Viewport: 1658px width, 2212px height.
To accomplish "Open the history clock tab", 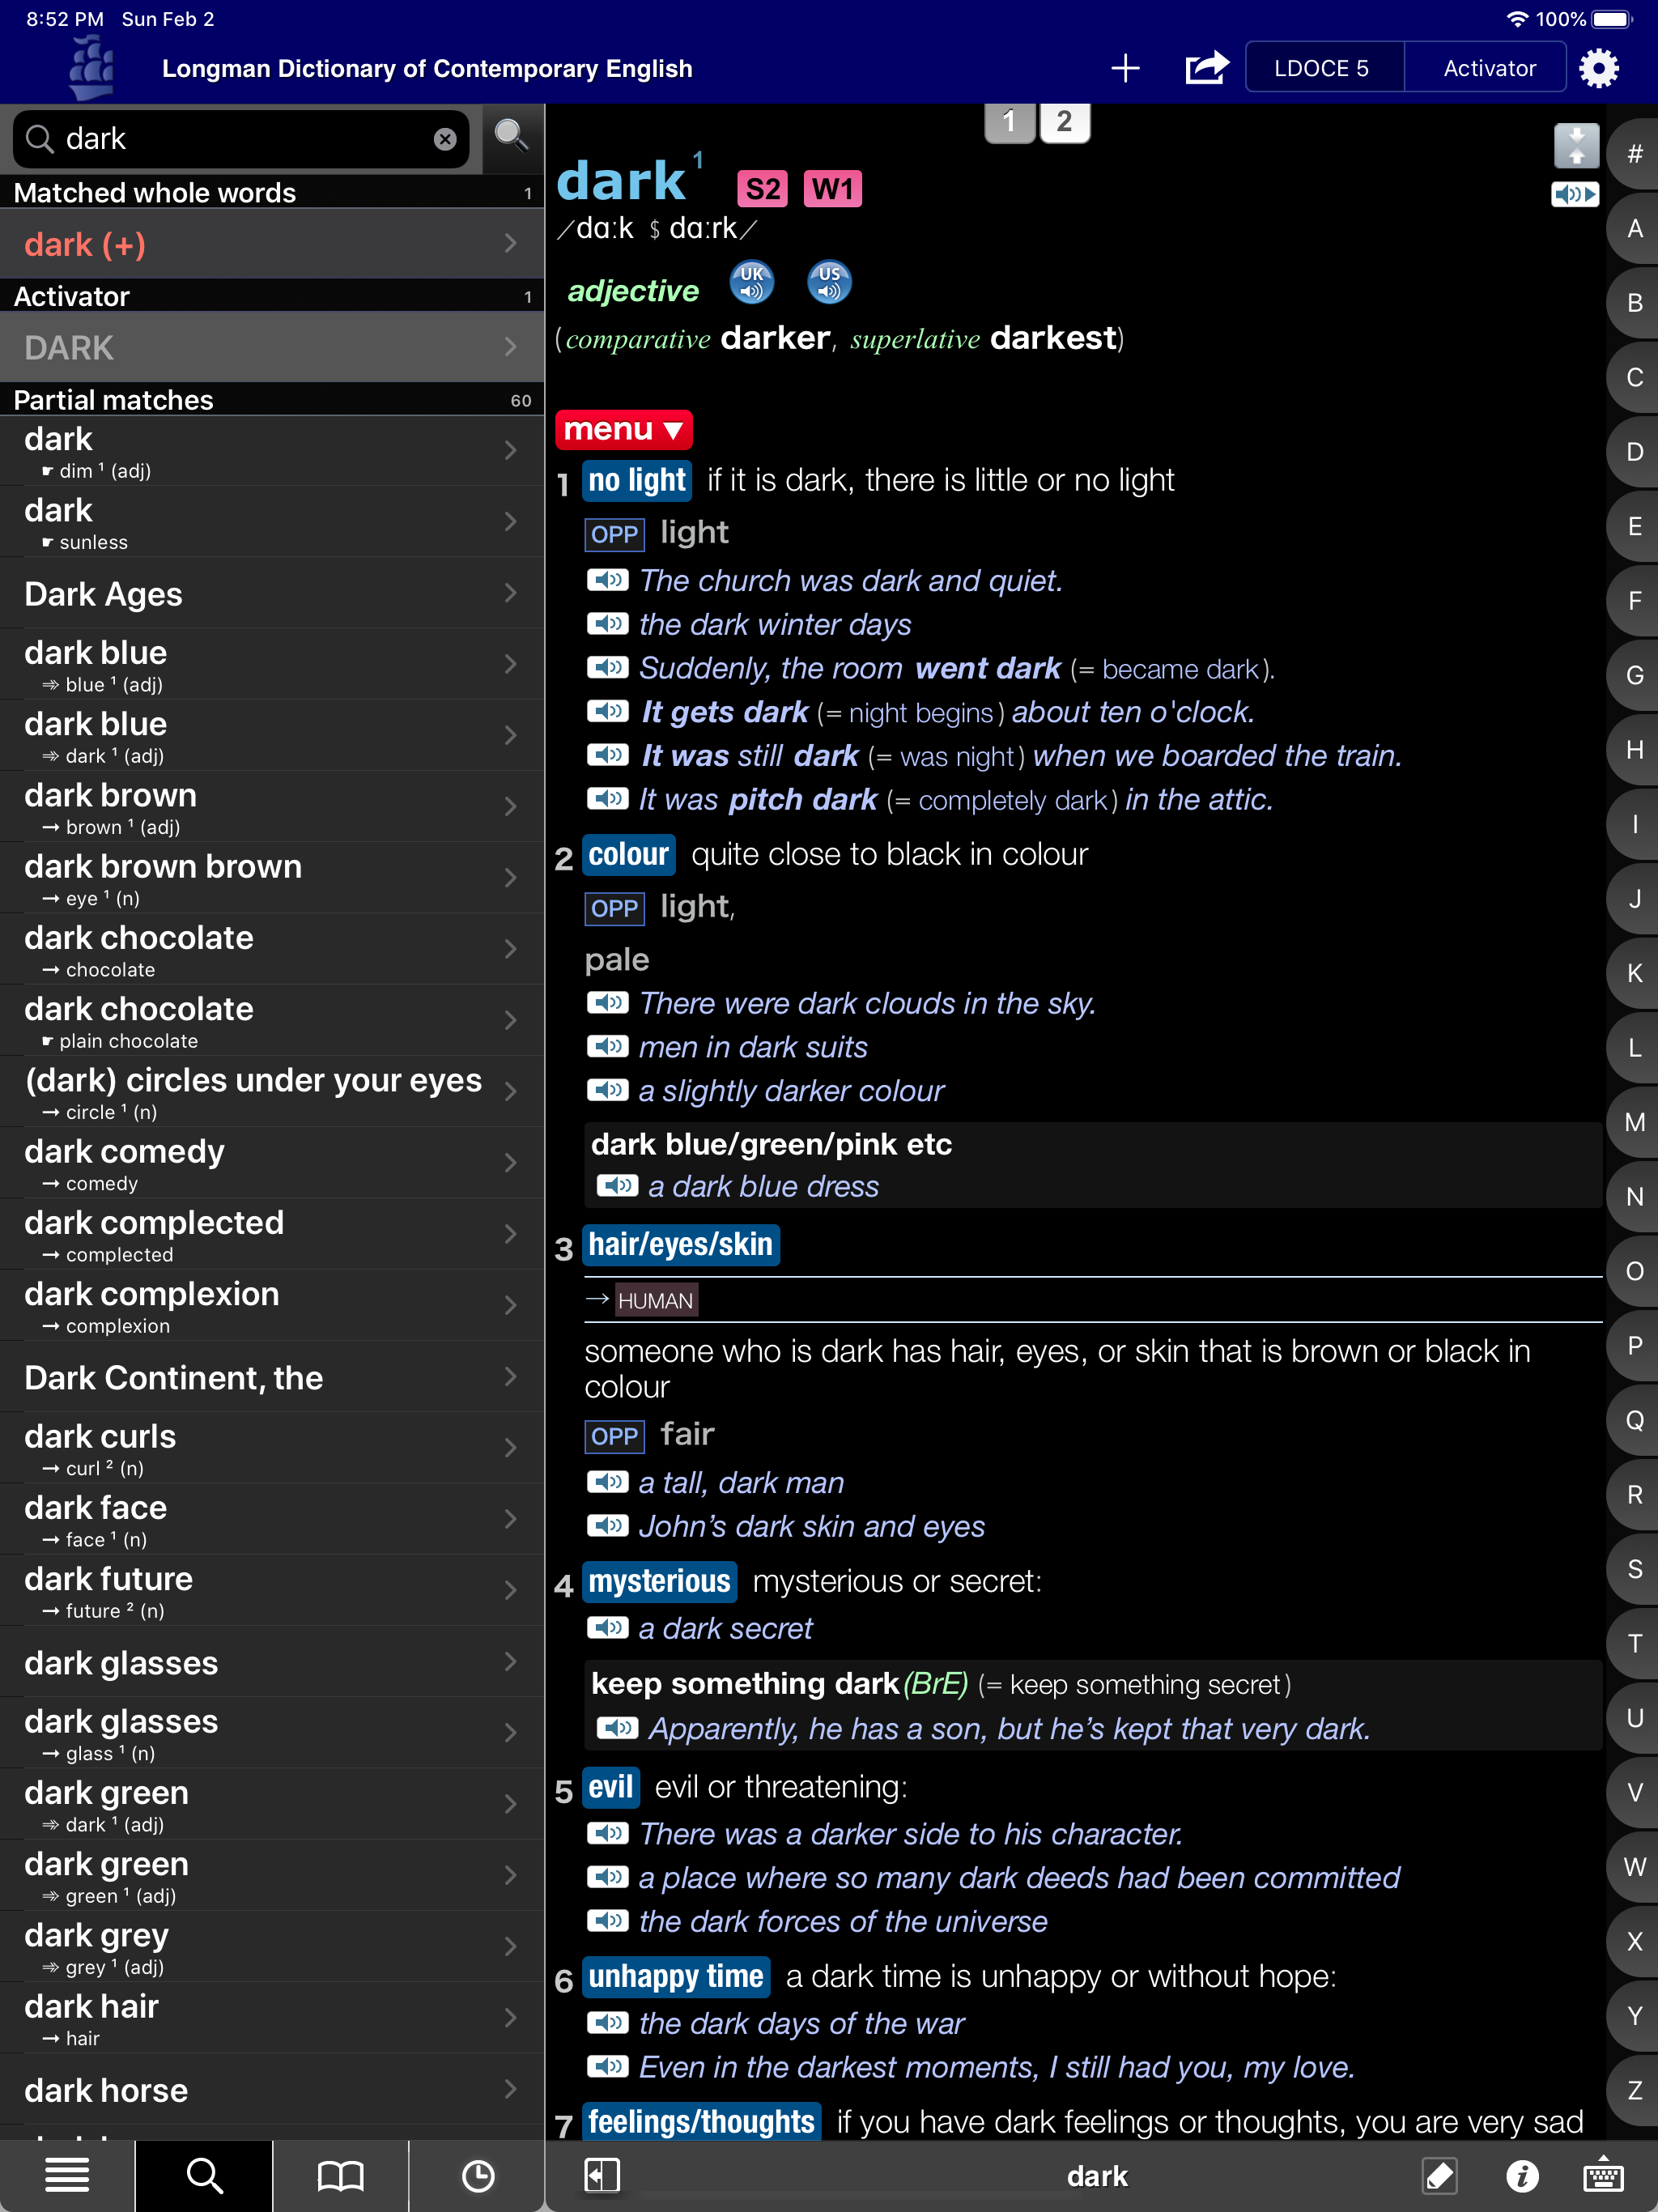I will pos(477,2176).
